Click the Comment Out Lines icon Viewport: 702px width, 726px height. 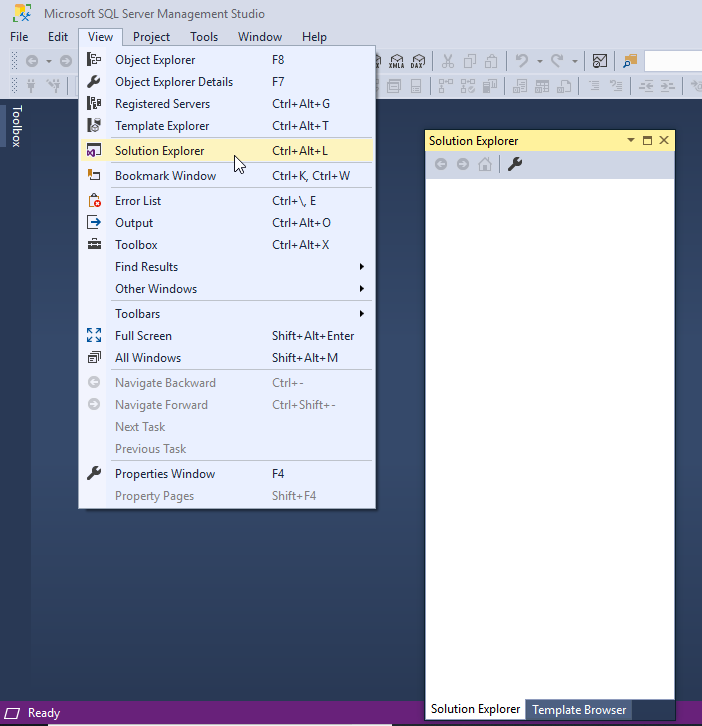tap(594, 86)
